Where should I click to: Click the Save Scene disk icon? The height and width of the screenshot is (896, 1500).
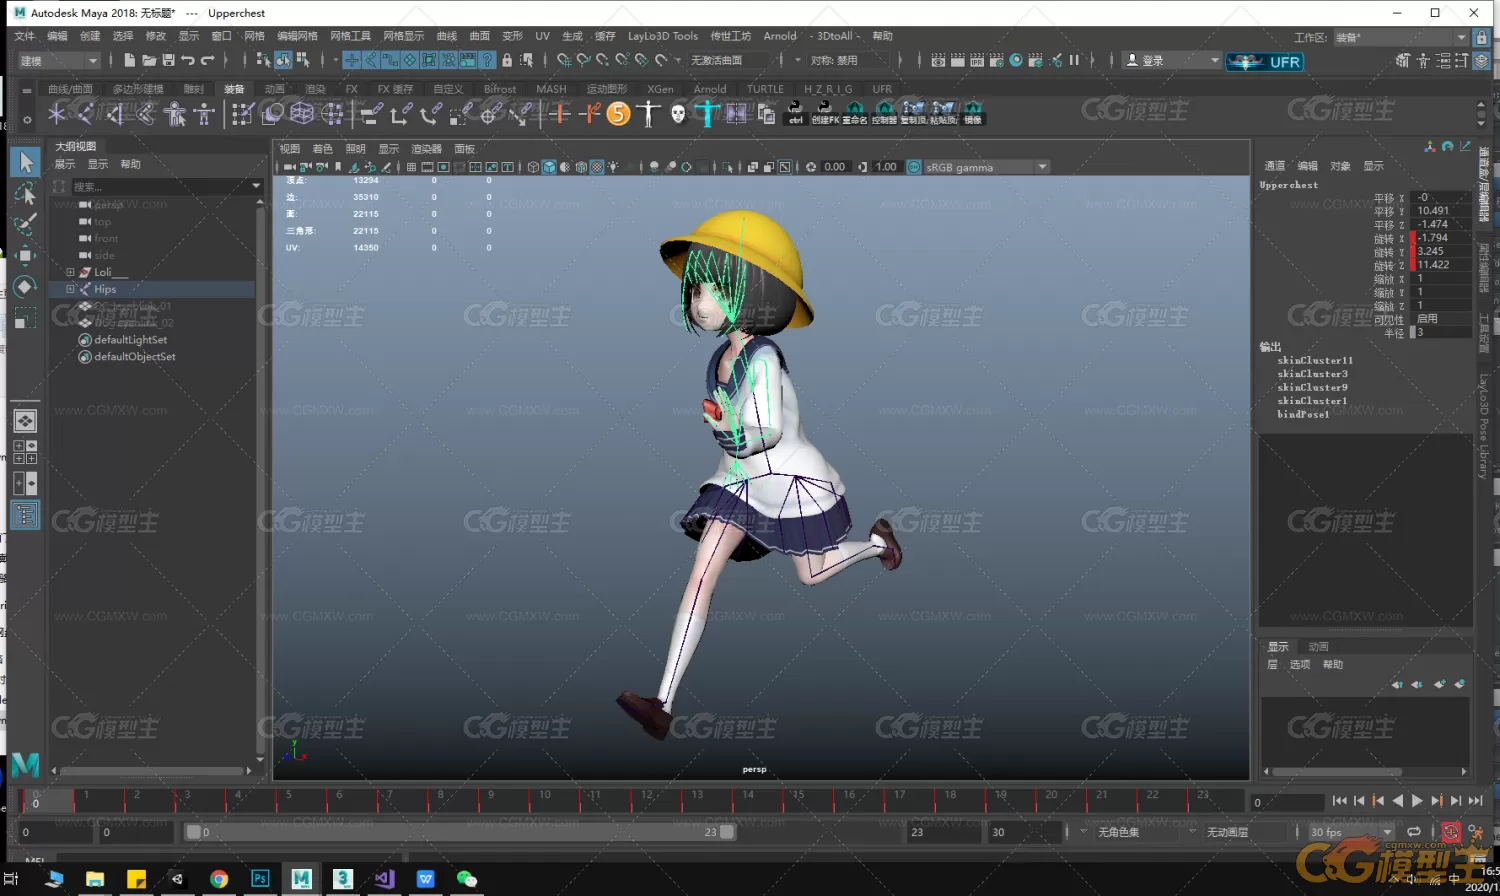coord(168,60)
